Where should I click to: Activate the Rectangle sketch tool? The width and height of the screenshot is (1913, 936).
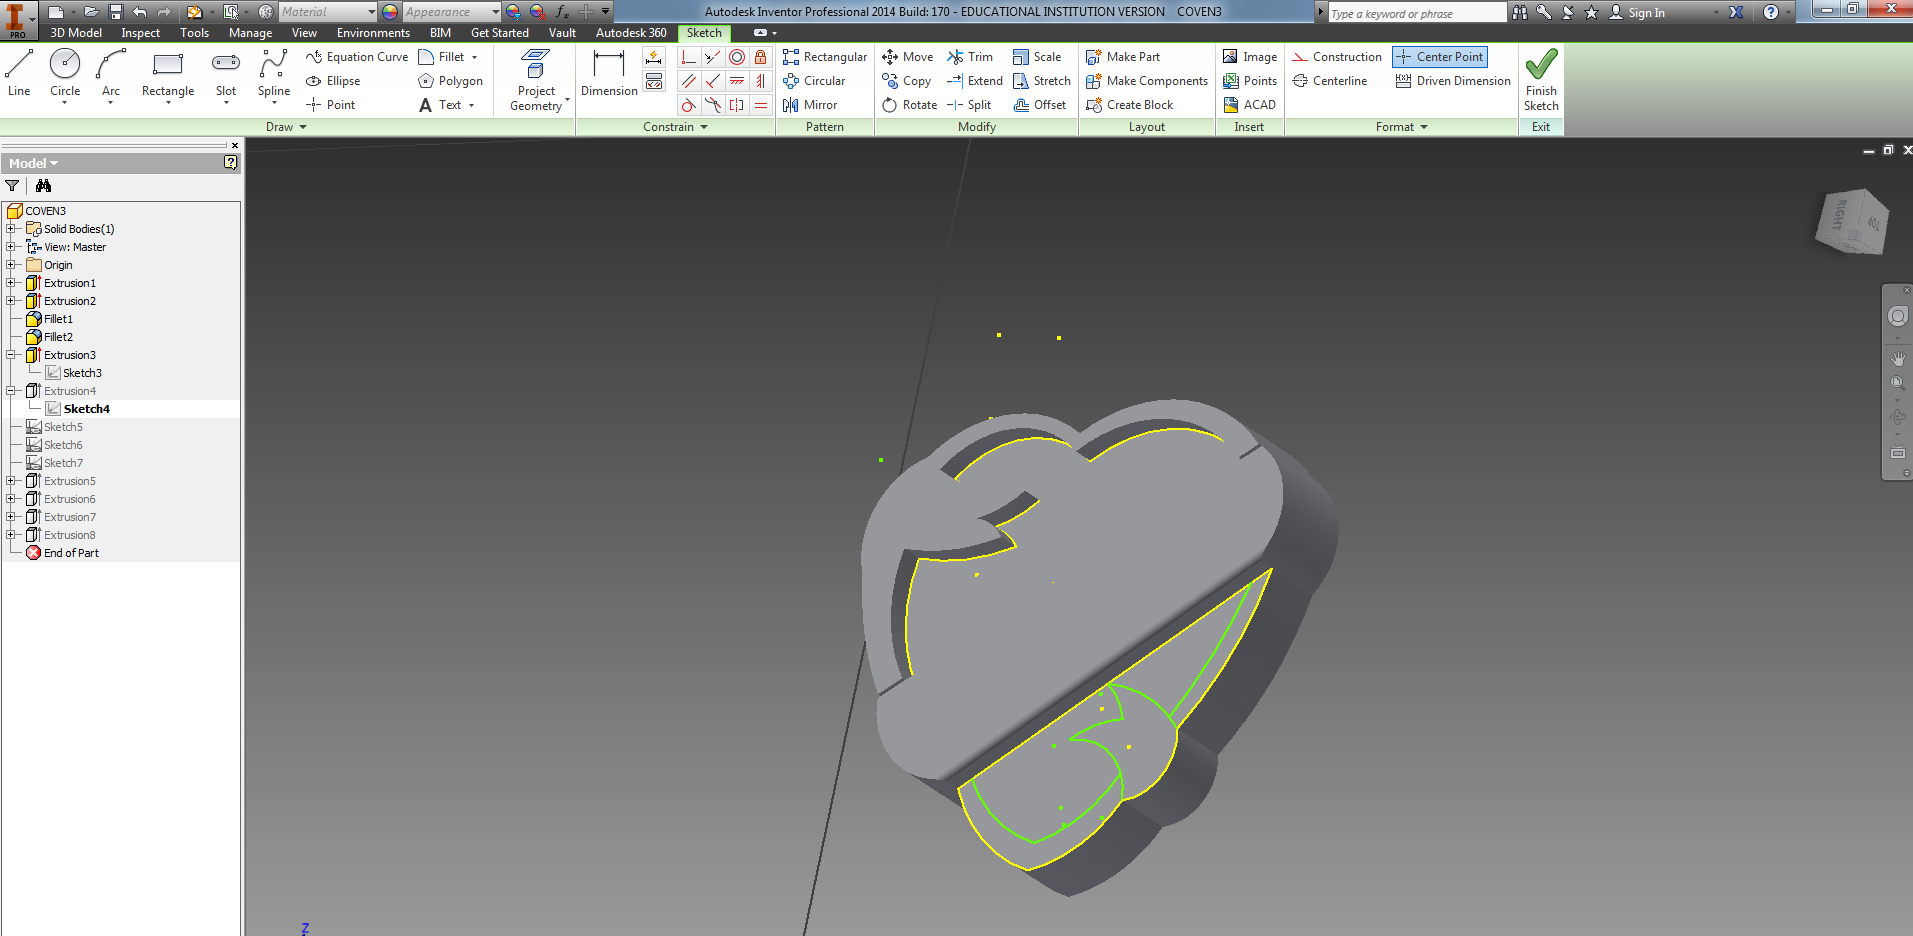point(168,74)
